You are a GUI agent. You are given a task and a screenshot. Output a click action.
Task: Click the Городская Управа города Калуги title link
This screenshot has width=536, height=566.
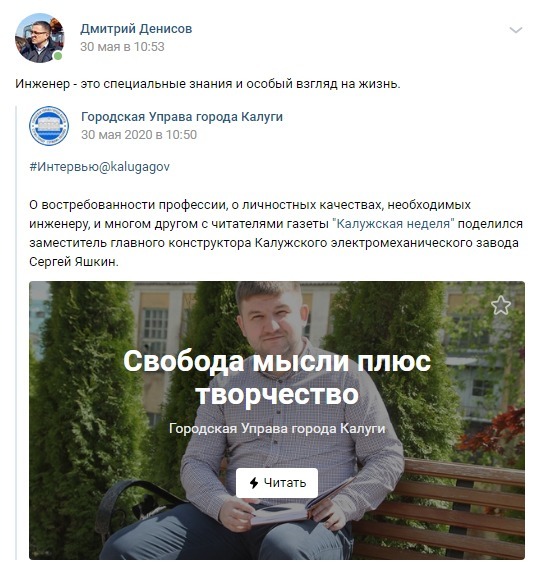(182, 117)
